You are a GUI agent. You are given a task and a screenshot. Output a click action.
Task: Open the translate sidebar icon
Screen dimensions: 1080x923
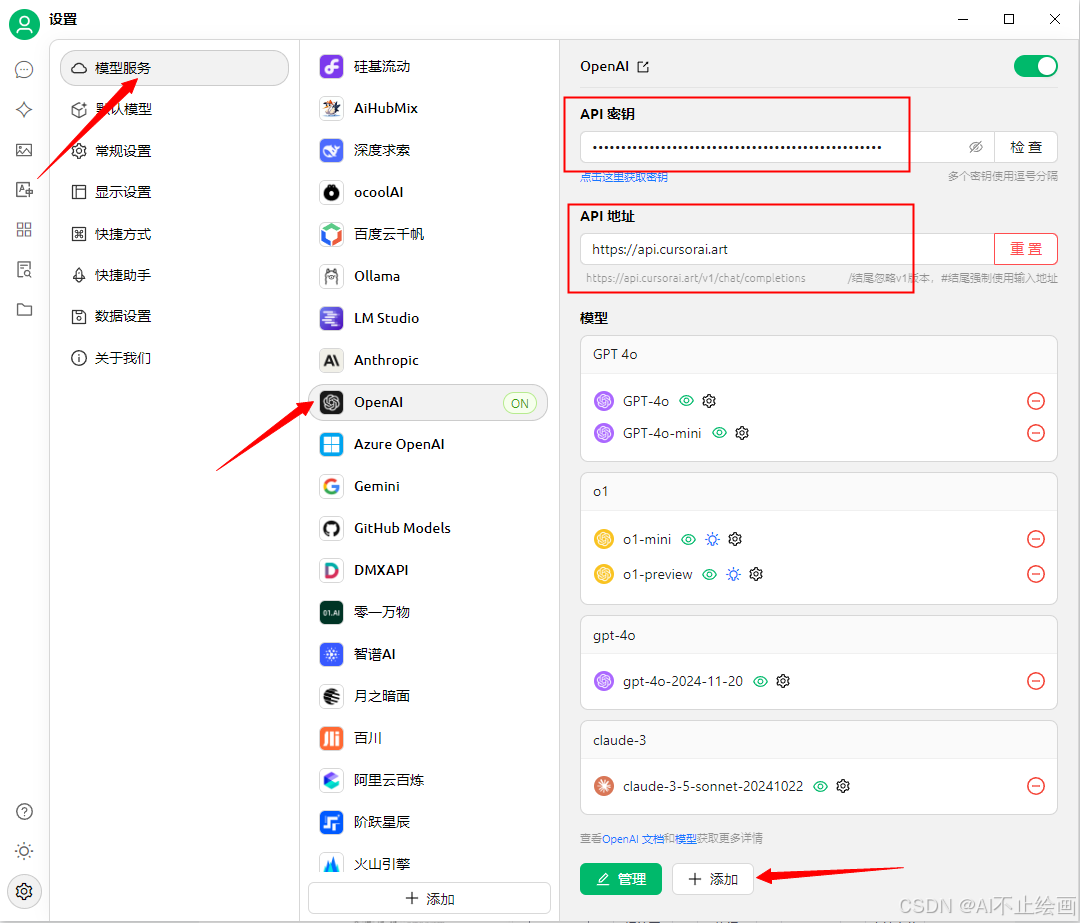tap(24, 189)
